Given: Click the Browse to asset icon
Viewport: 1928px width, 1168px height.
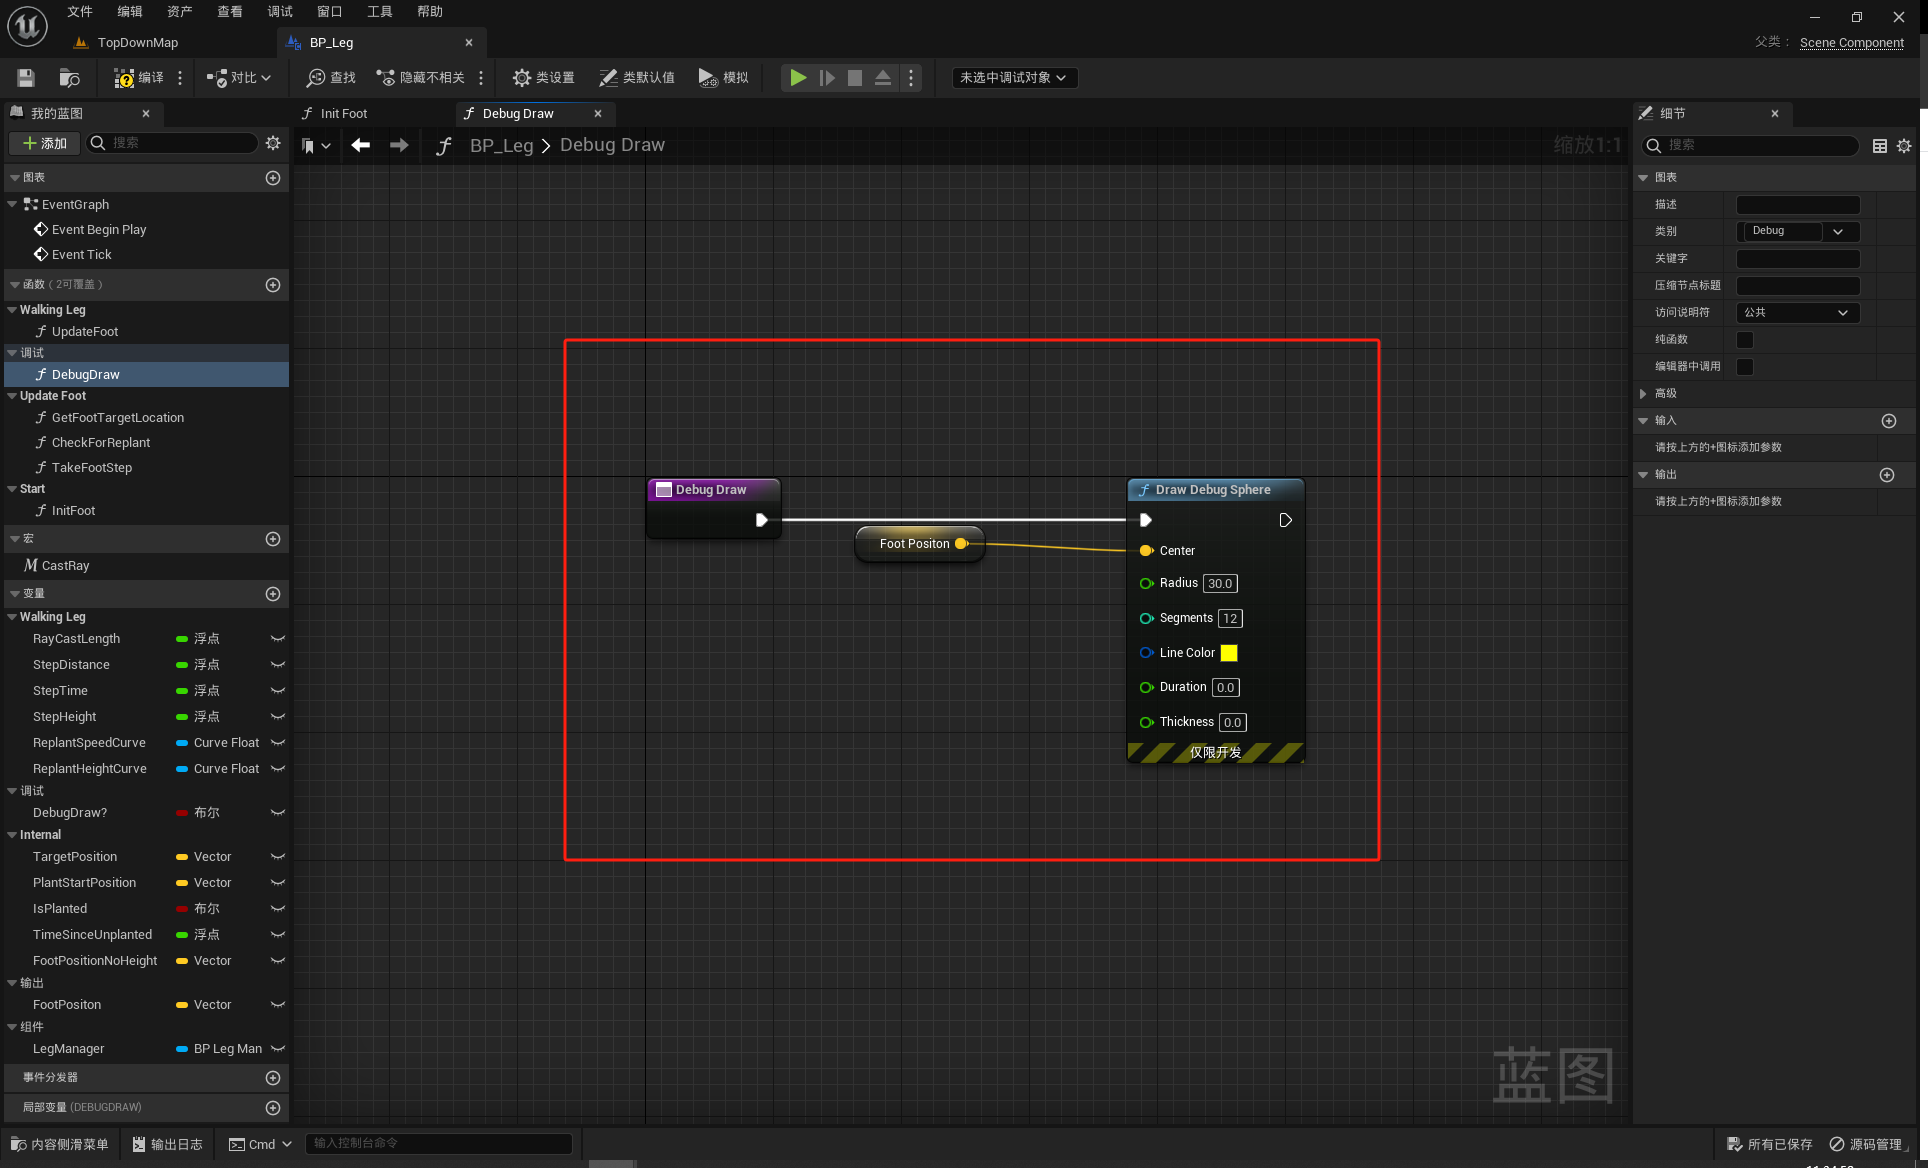Looking at the screenshot, I should [69, 78].
